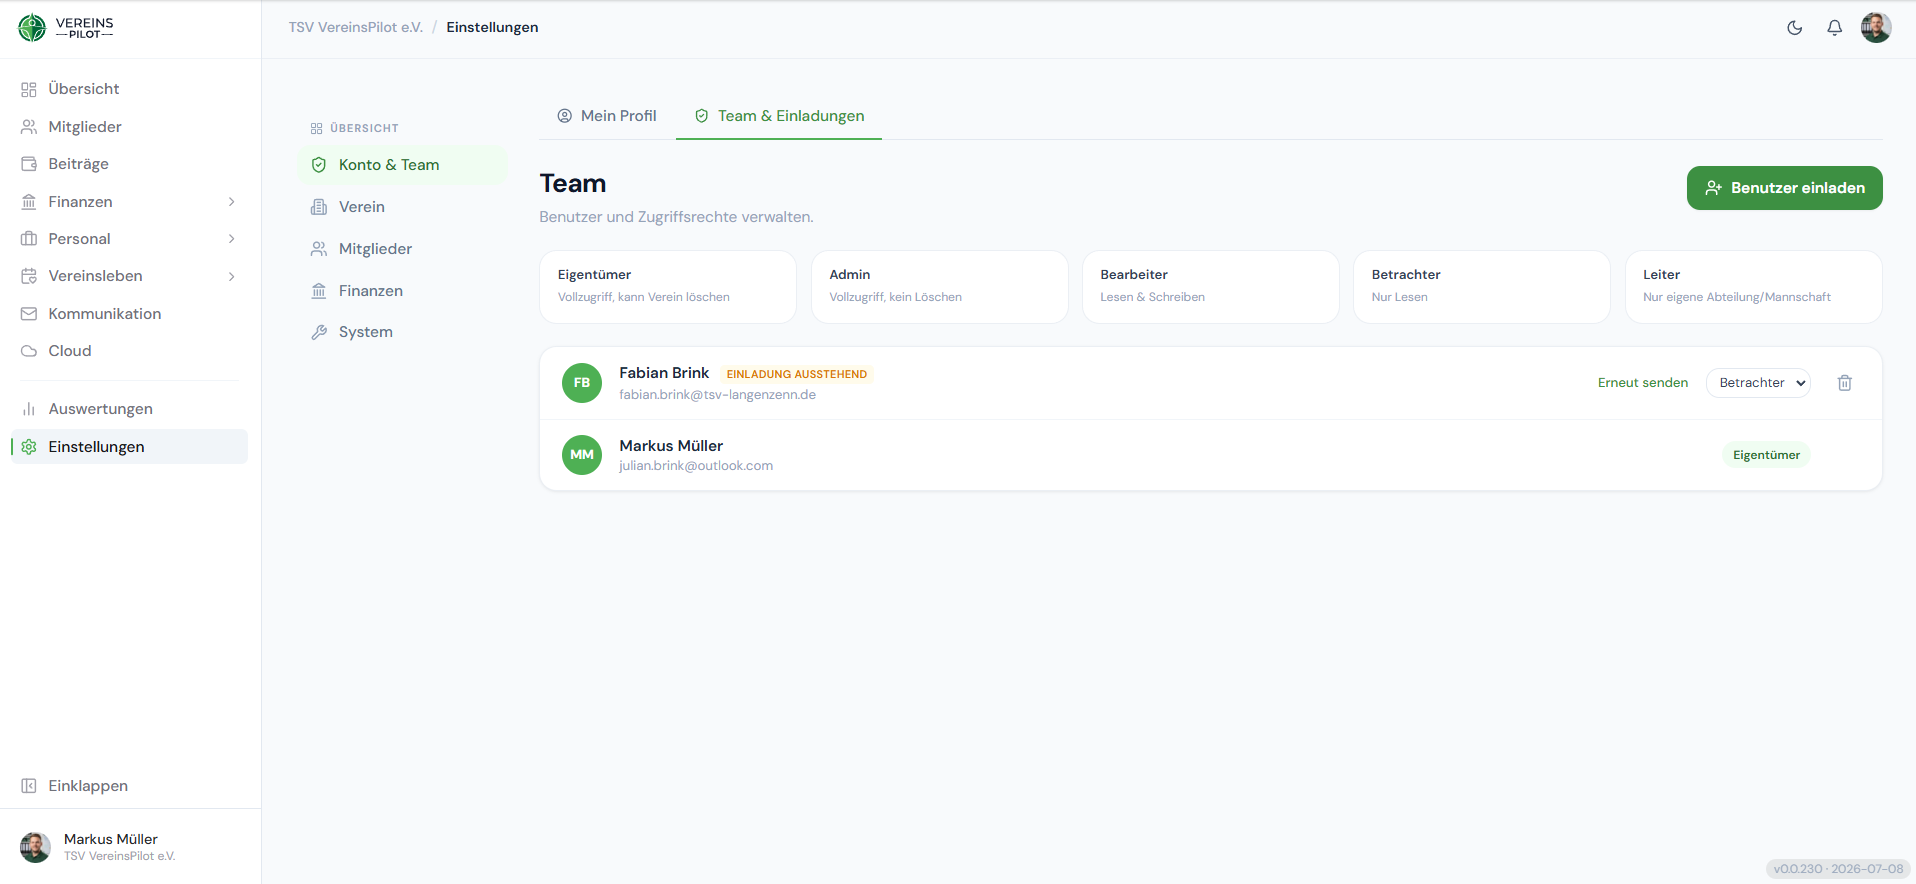
Task: Click the Bearbeiter role card
Action: (x=1211, y=287)
